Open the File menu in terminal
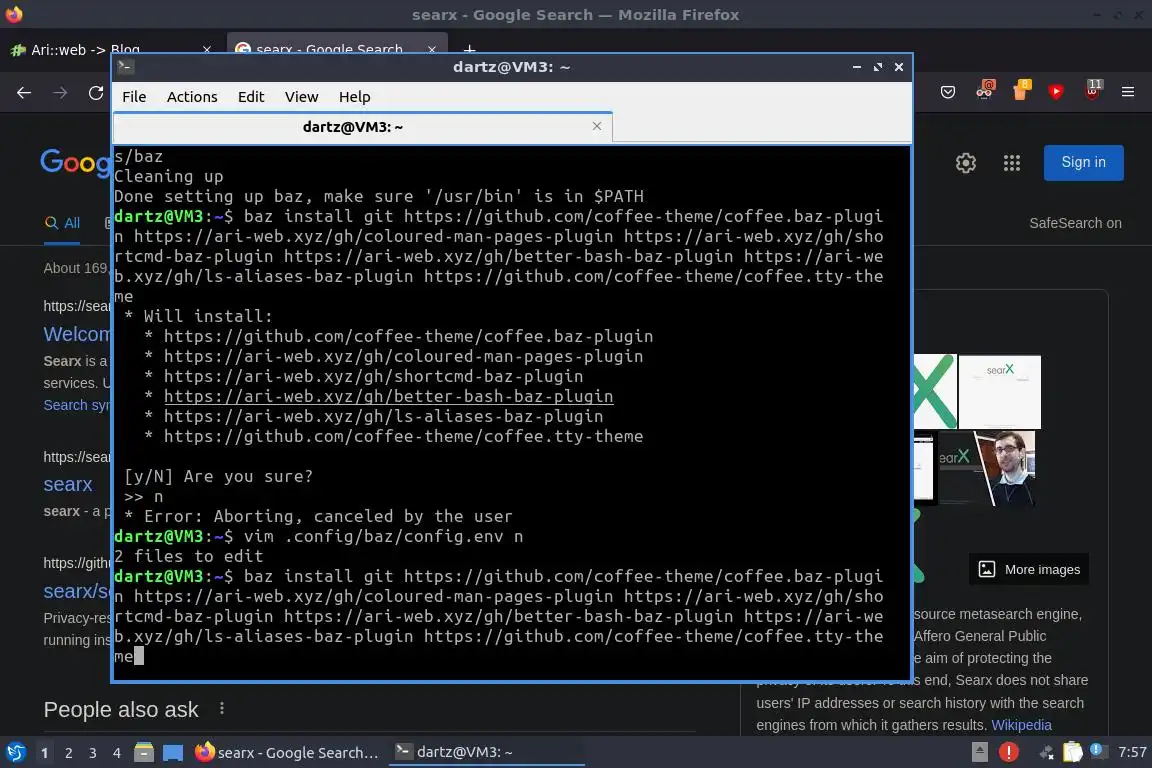 134,96
